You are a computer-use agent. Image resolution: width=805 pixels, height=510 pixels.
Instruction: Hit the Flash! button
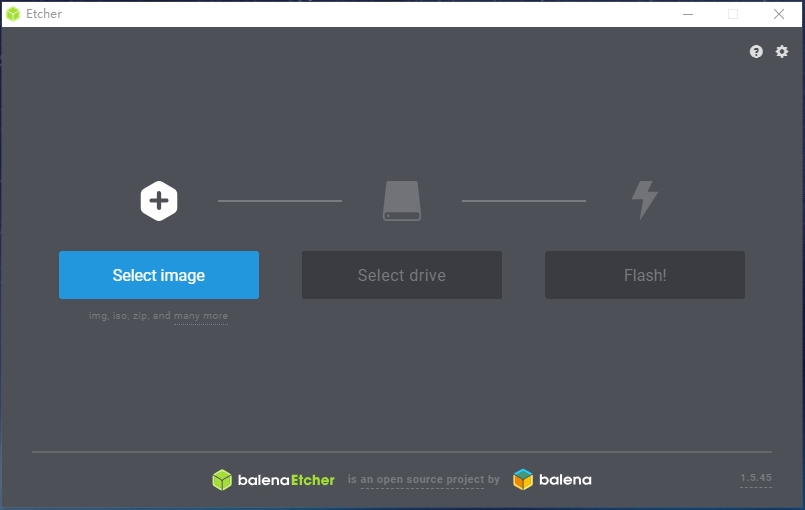(x=645, y=275)
